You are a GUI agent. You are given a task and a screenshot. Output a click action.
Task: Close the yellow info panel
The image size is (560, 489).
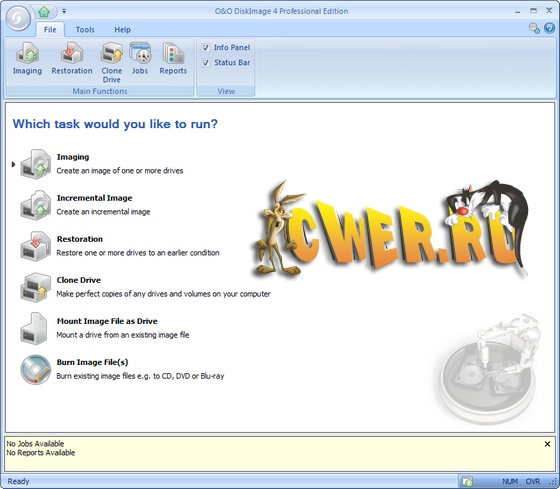(547, 444)
